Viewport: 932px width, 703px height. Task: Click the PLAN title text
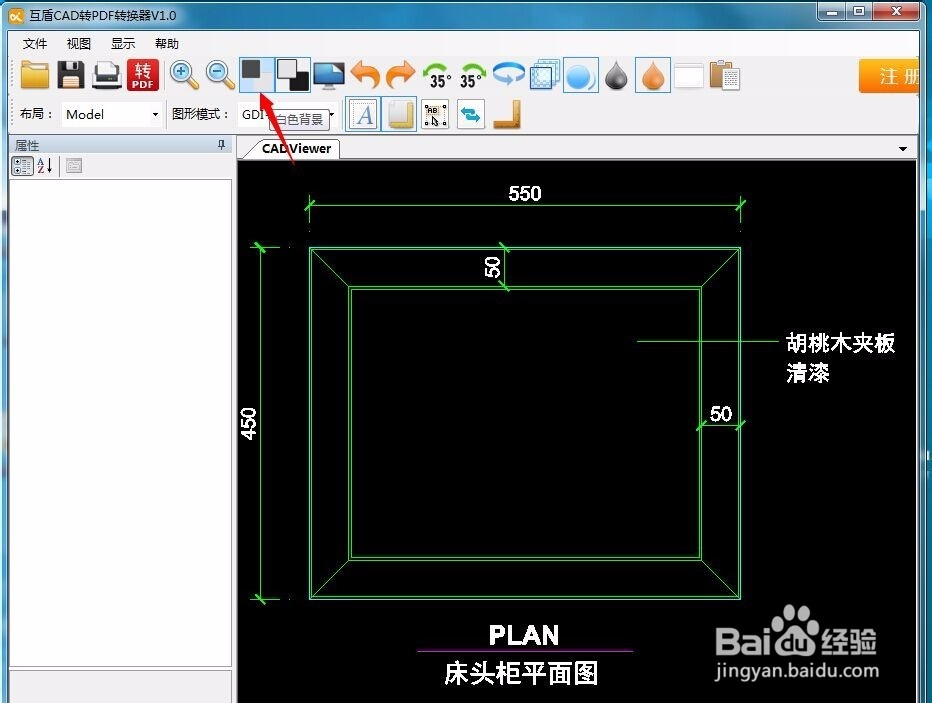pos(524,635)
